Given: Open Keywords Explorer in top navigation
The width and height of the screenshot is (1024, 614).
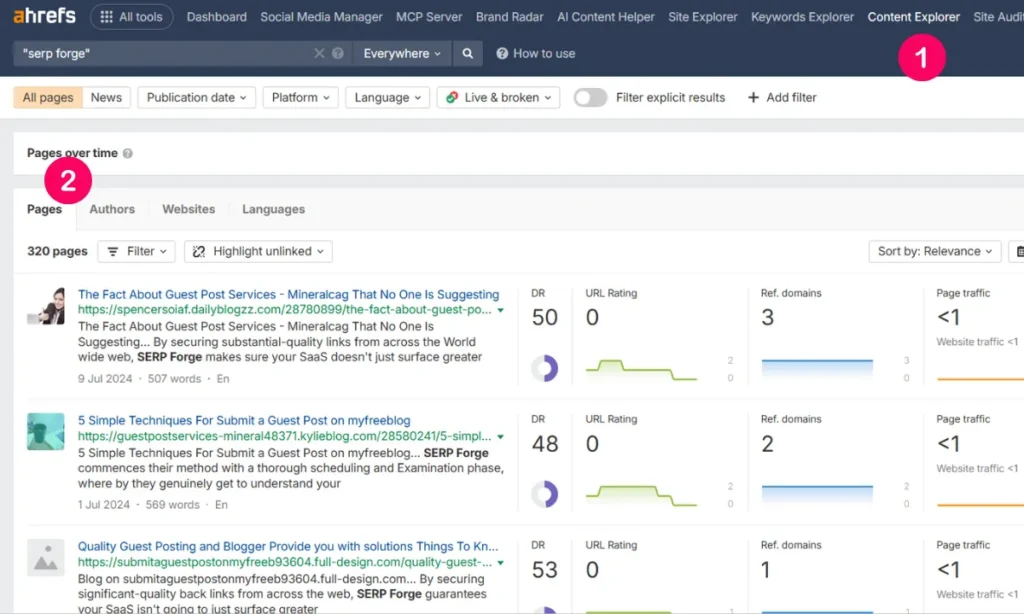Looking at the screenshot, I should tap(802, 17).
